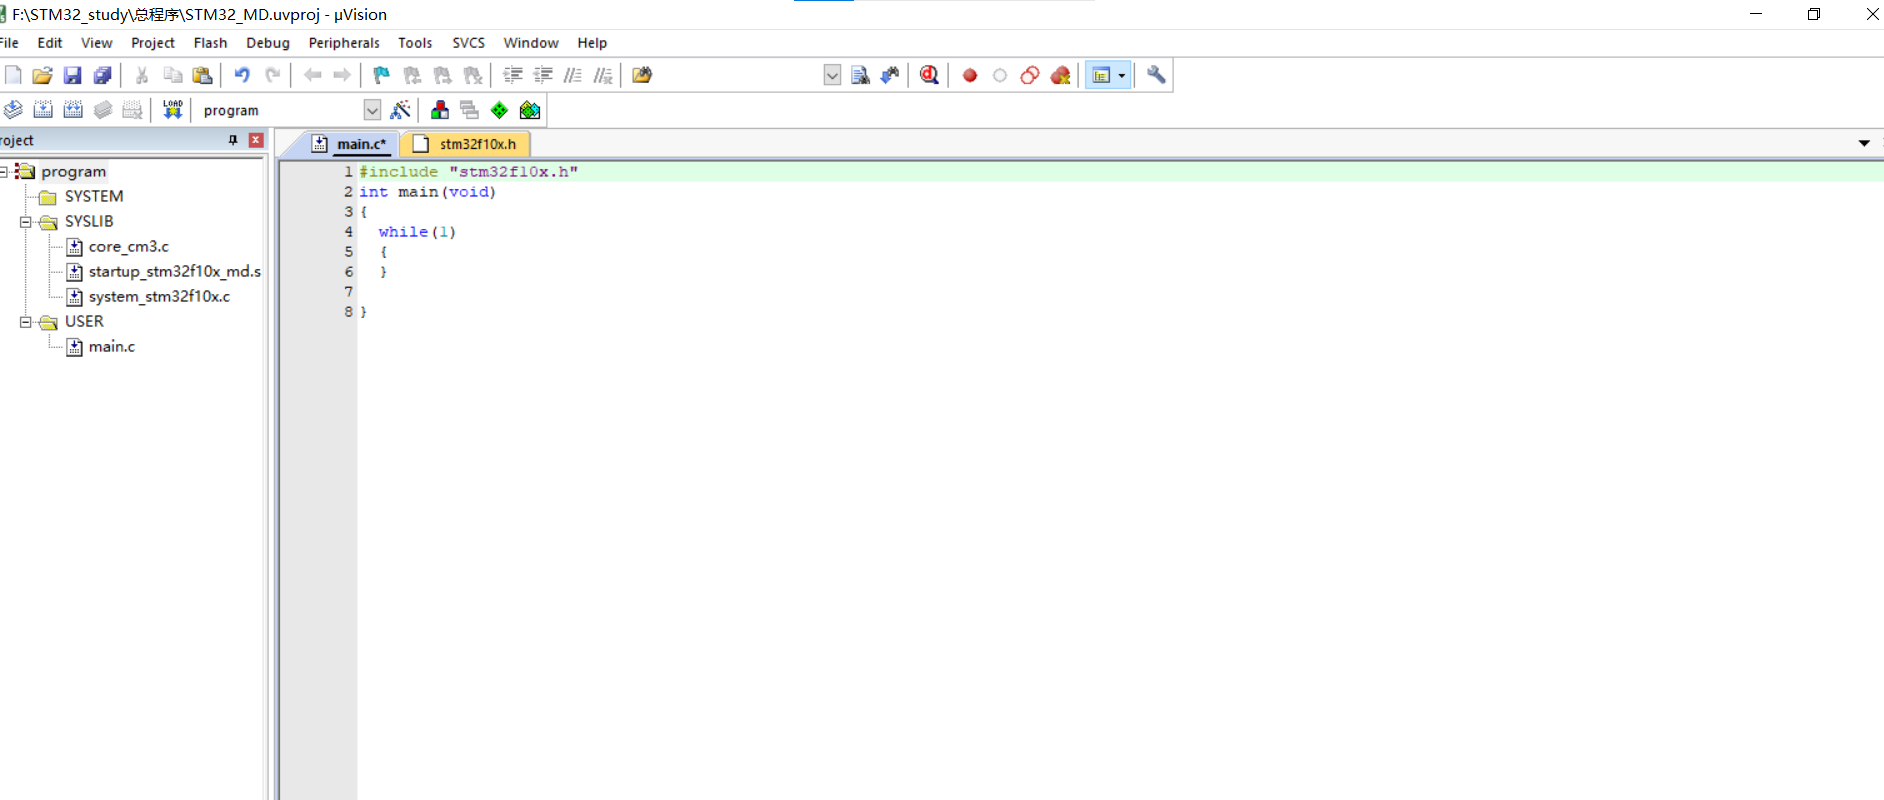
Task: Switch to the stm32f10x.h tab
Action: click(466, 144)
